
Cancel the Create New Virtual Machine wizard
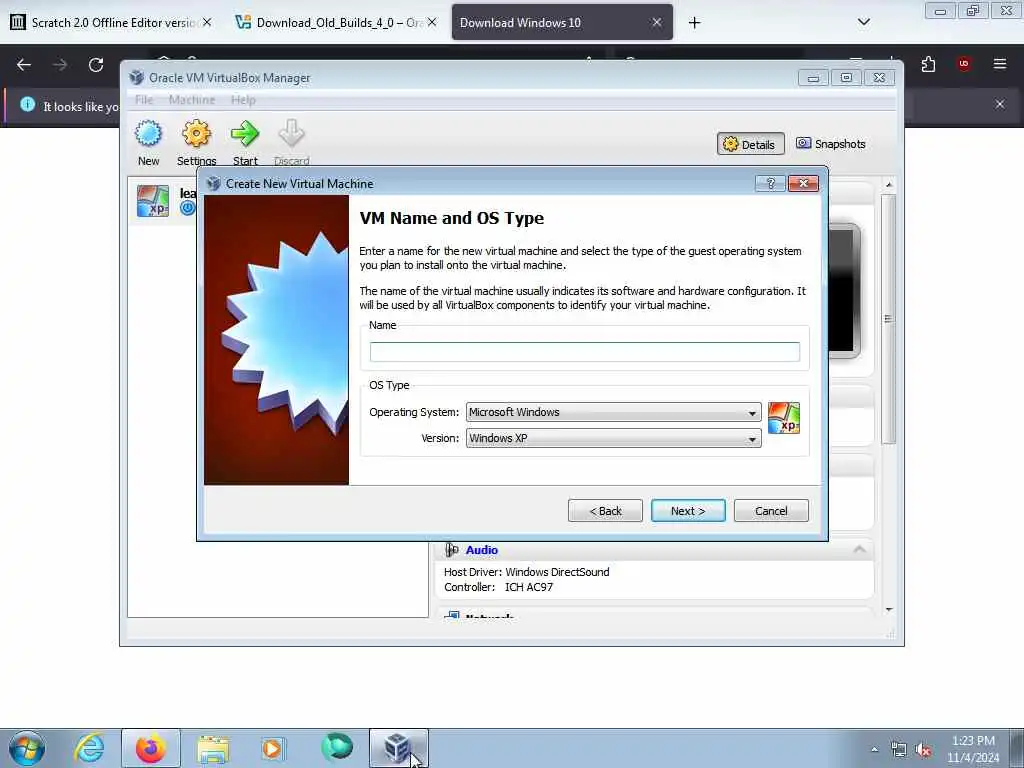click(771, 511)
